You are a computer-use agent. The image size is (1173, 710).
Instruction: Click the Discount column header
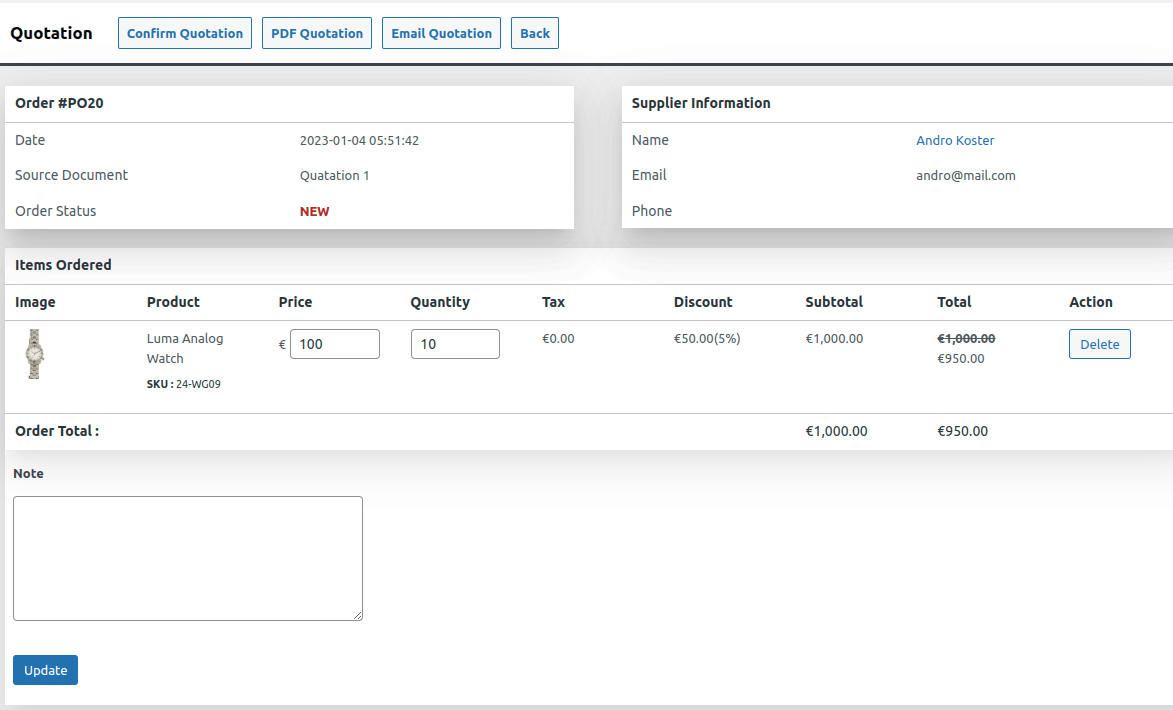702,302
